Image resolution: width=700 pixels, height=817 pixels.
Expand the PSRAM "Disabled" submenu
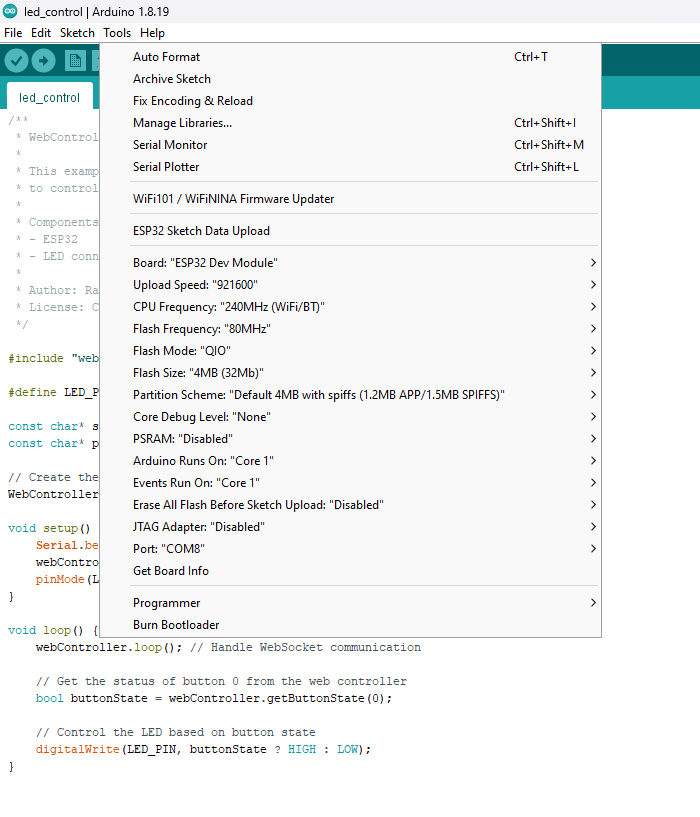(350, 439)
